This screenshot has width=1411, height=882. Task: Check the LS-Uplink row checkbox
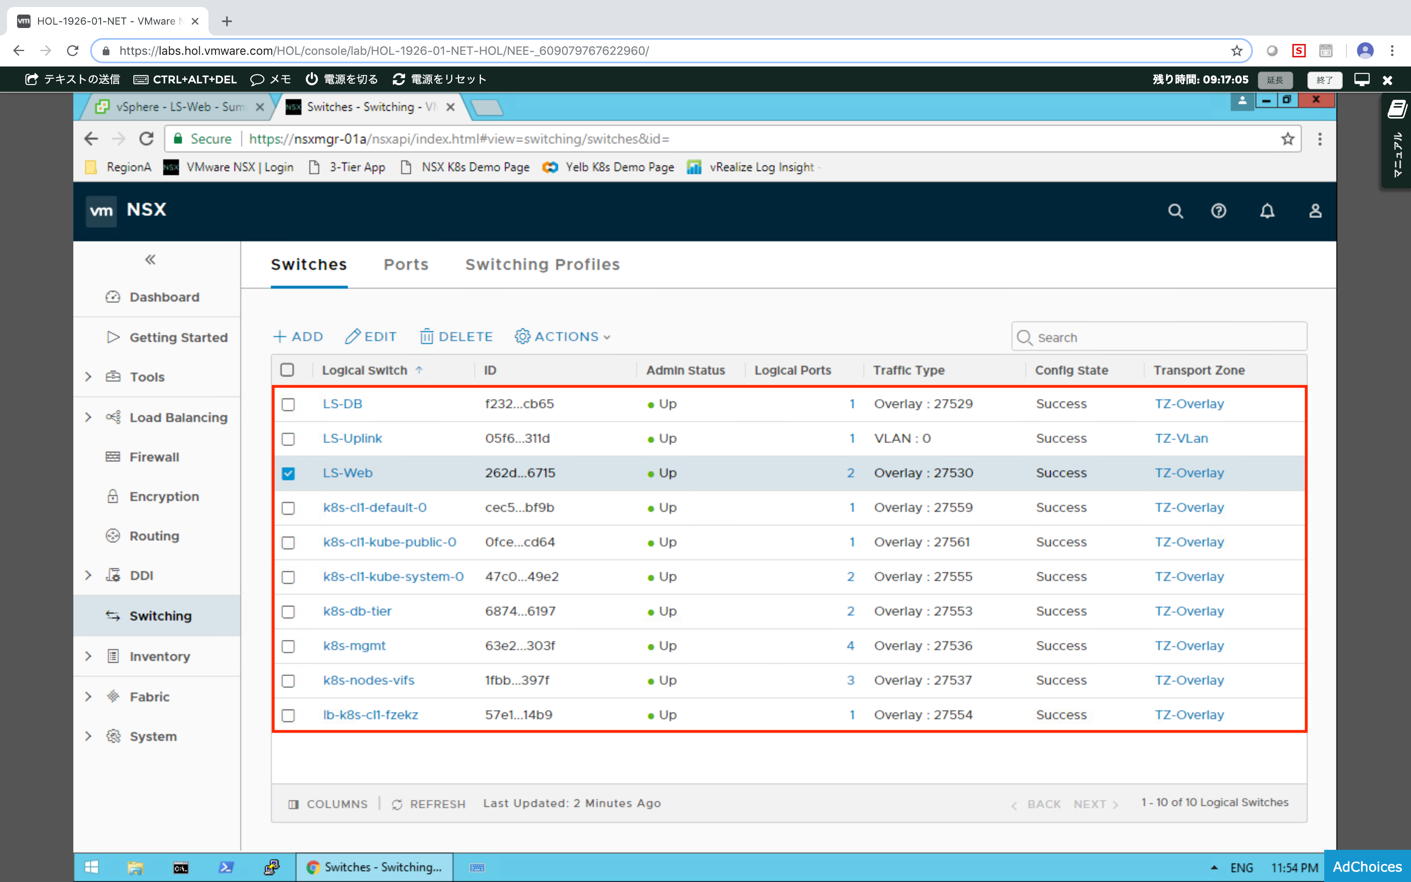pyautogui.click(x=288, y=439)
